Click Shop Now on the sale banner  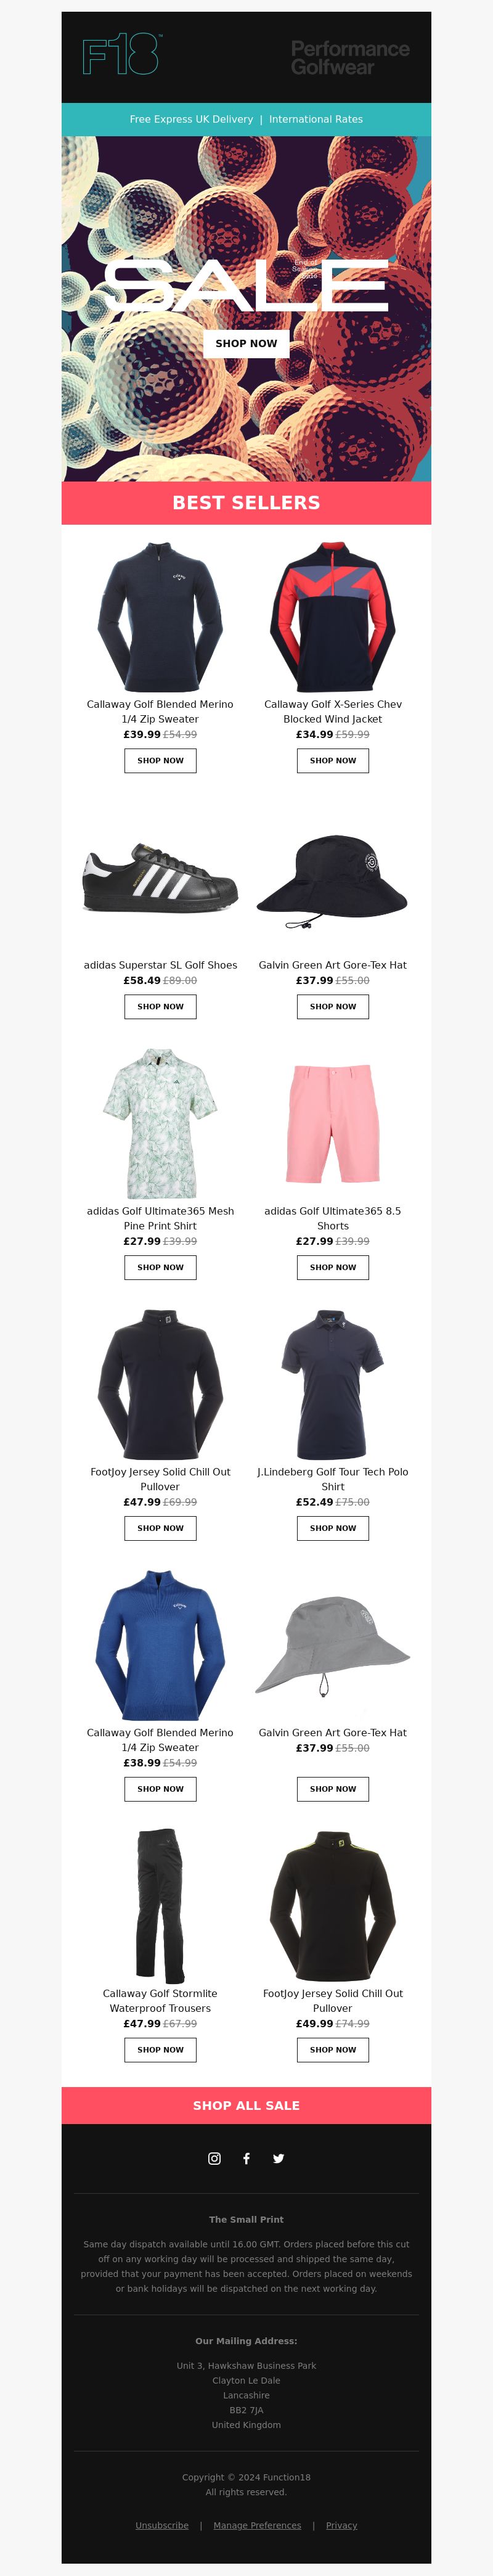point(246,343)
